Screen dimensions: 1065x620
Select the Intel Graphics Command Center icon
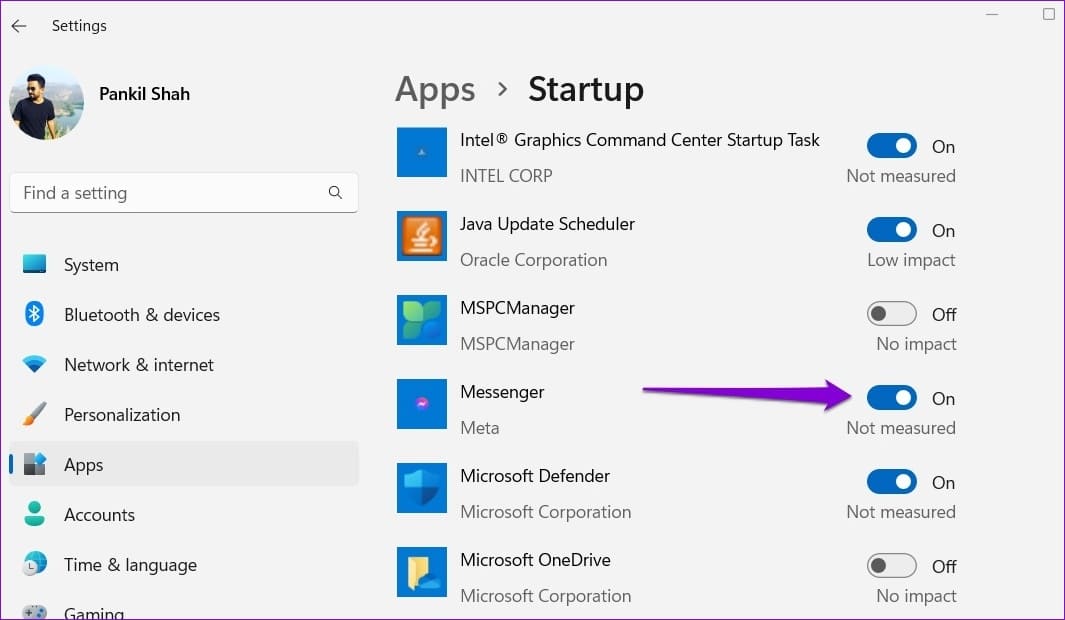422,152
